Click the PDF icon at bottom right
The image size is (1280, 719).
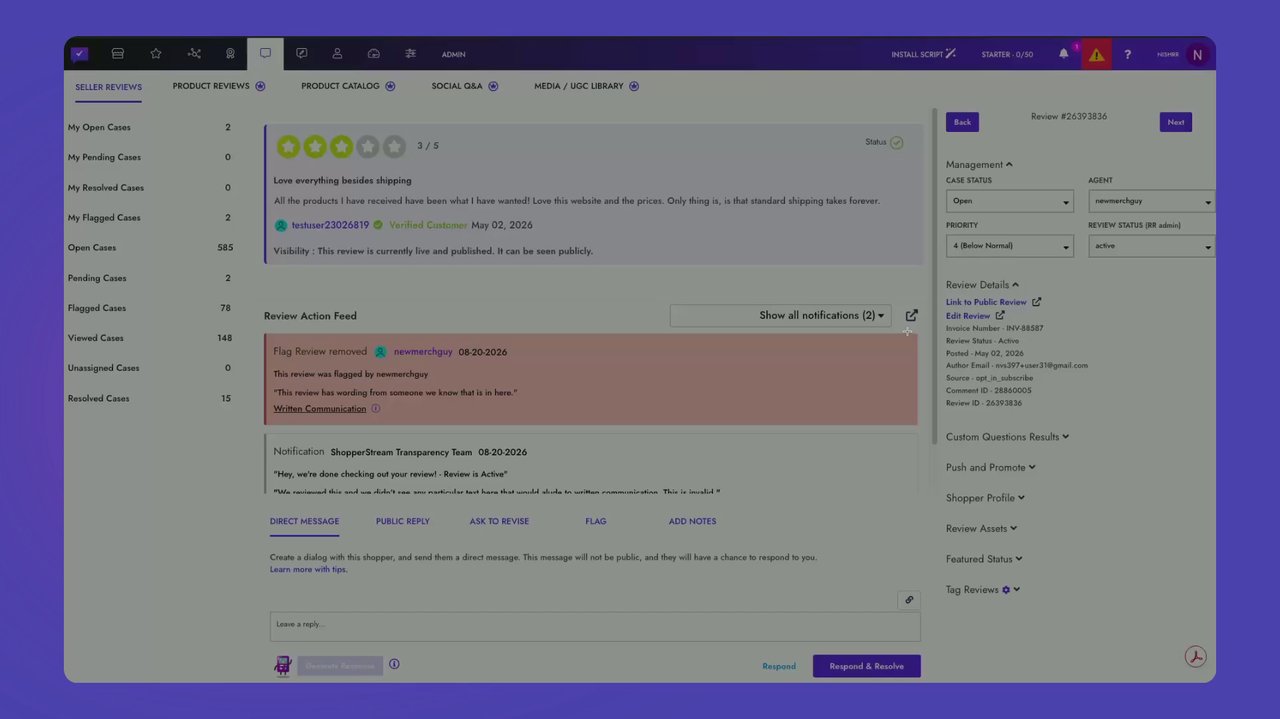(x=1195, y=657)
